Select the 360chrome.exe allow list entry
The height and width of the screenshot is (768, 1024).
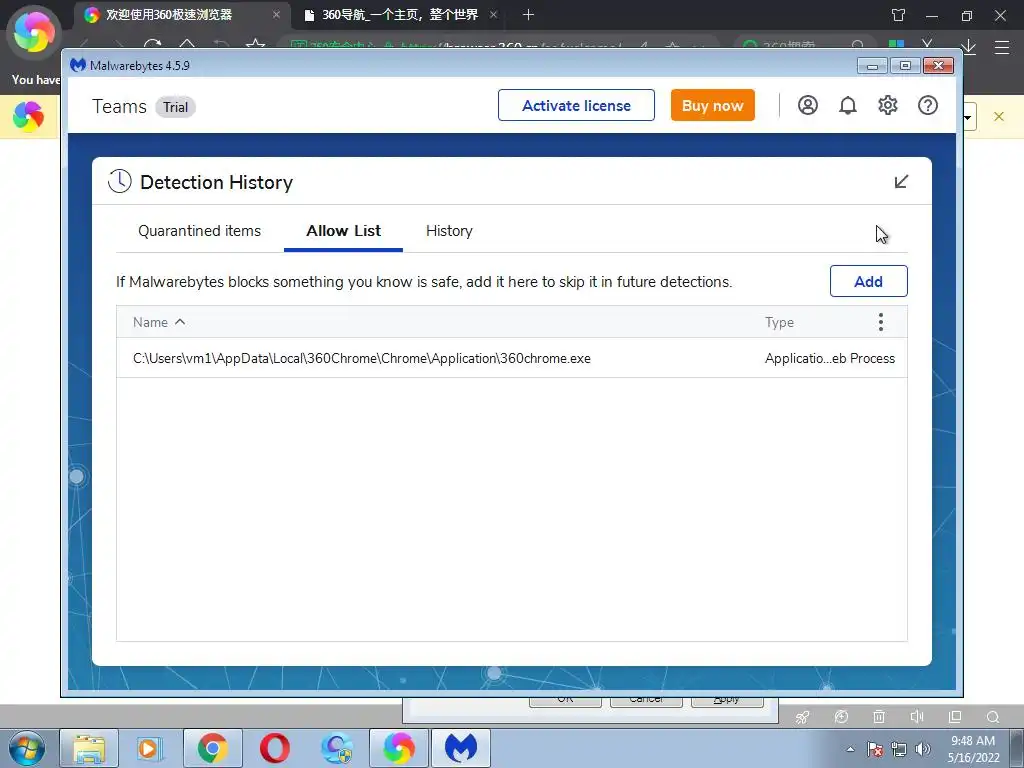tap(511, 358)
